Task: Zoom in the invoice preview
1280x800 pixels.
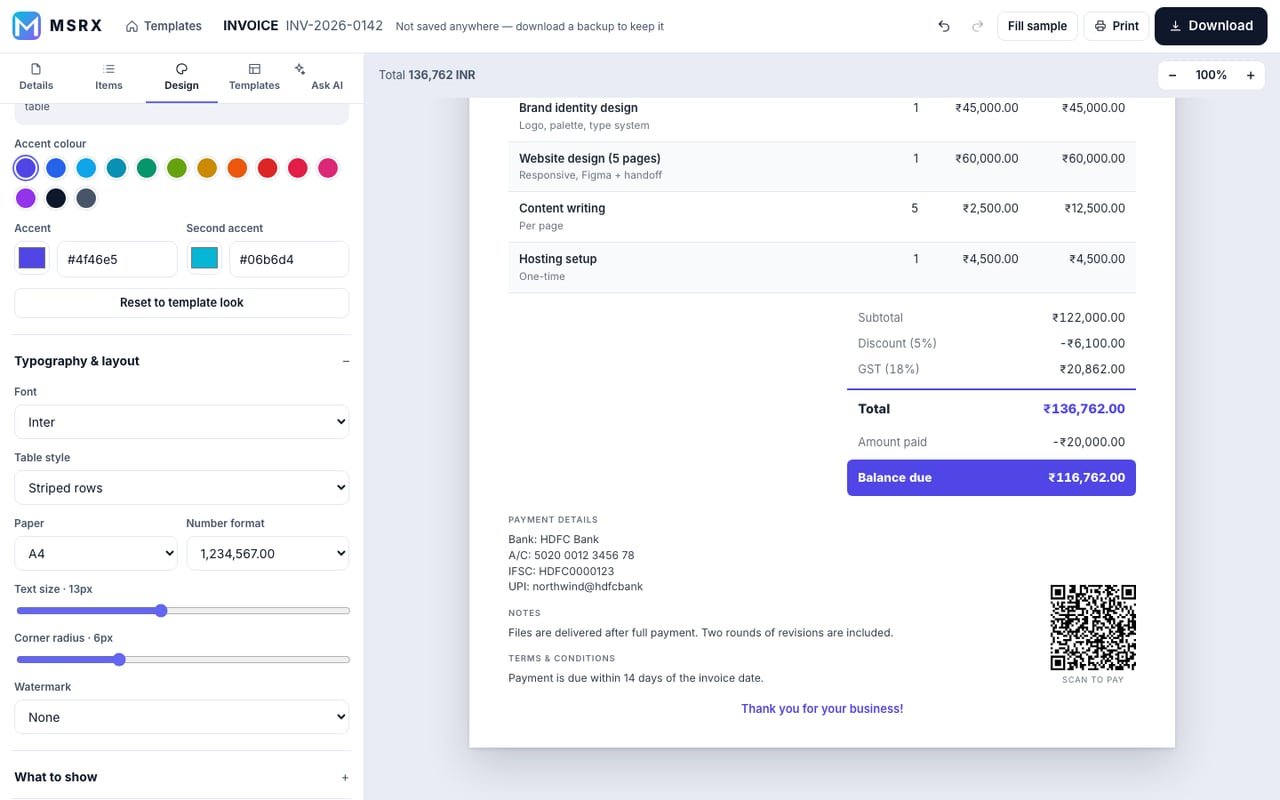Action: click(x=1250, y=75)
